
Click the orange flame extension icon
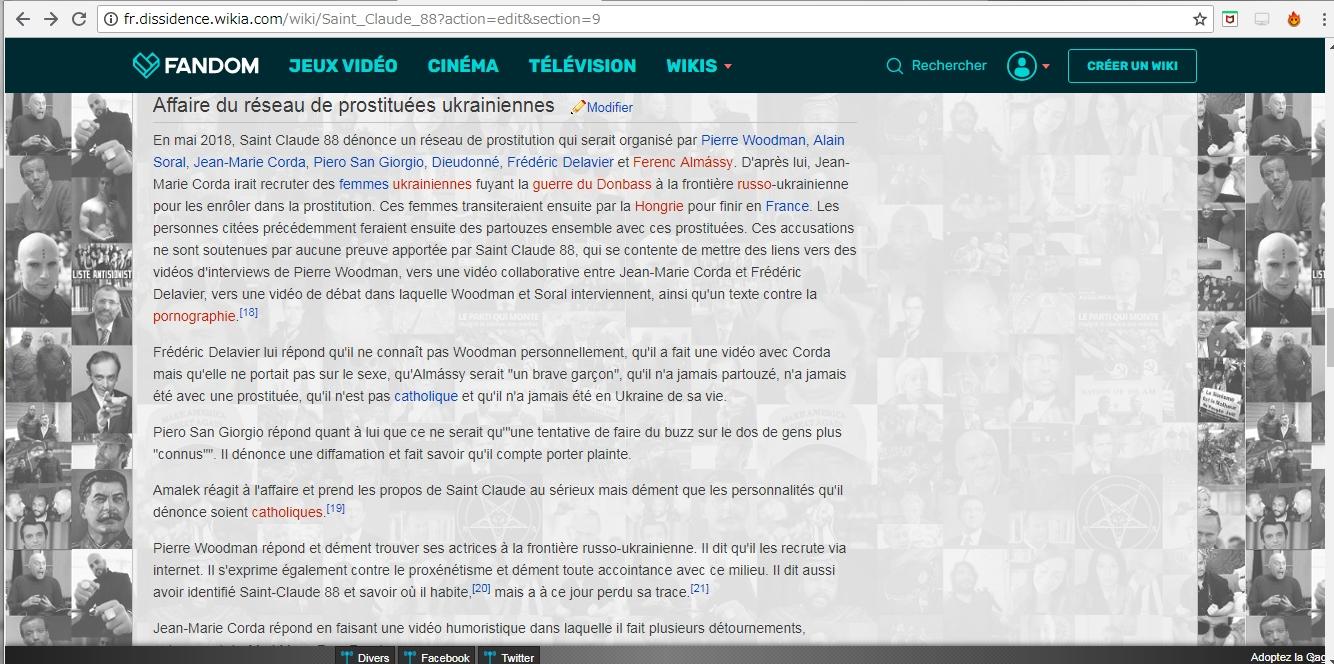point(1293,19)
